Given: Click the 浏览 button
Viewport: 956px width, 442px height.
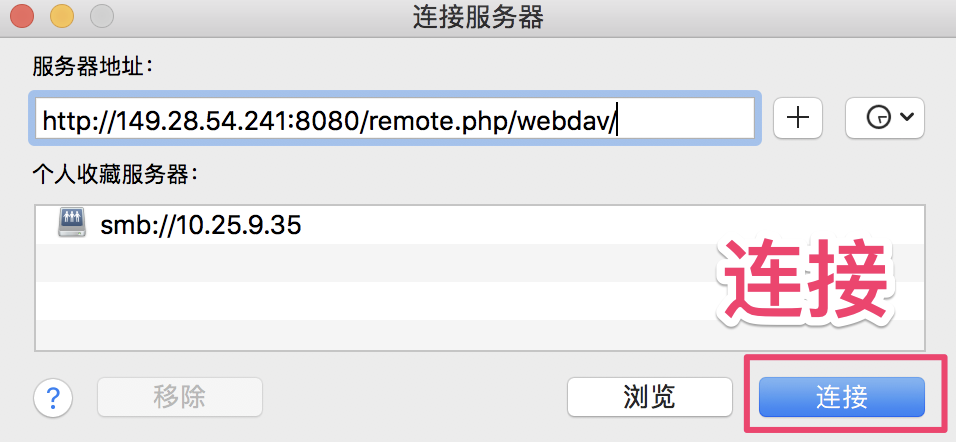Looking at the screenshot, I should point(650,397).
